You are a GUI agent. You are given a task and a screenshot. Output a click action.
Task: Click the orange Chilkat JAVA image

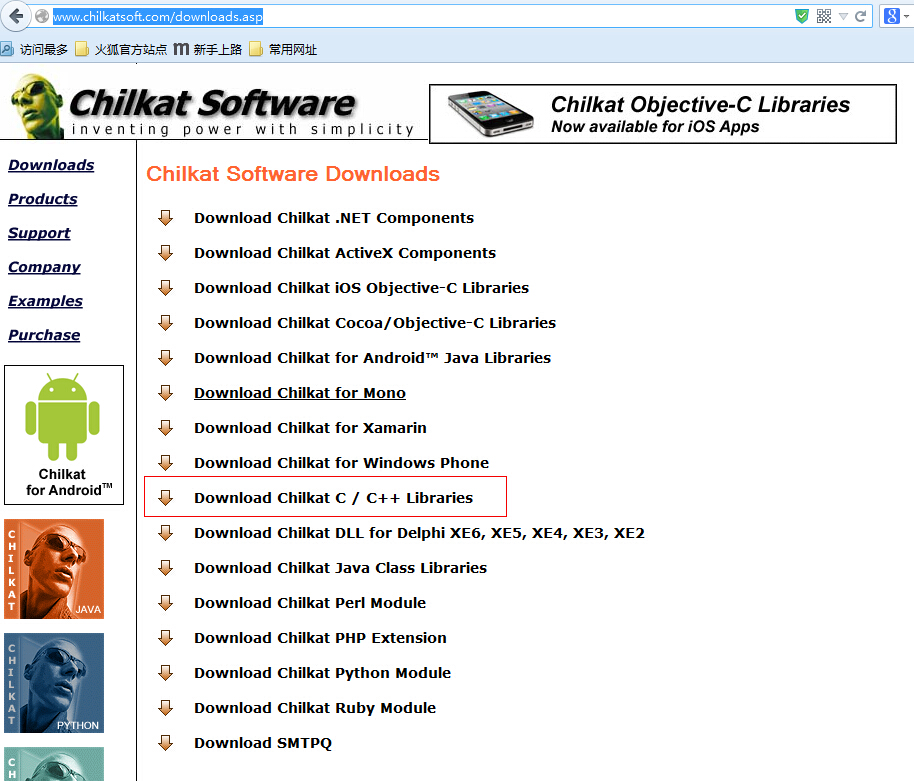coord(54,569)
